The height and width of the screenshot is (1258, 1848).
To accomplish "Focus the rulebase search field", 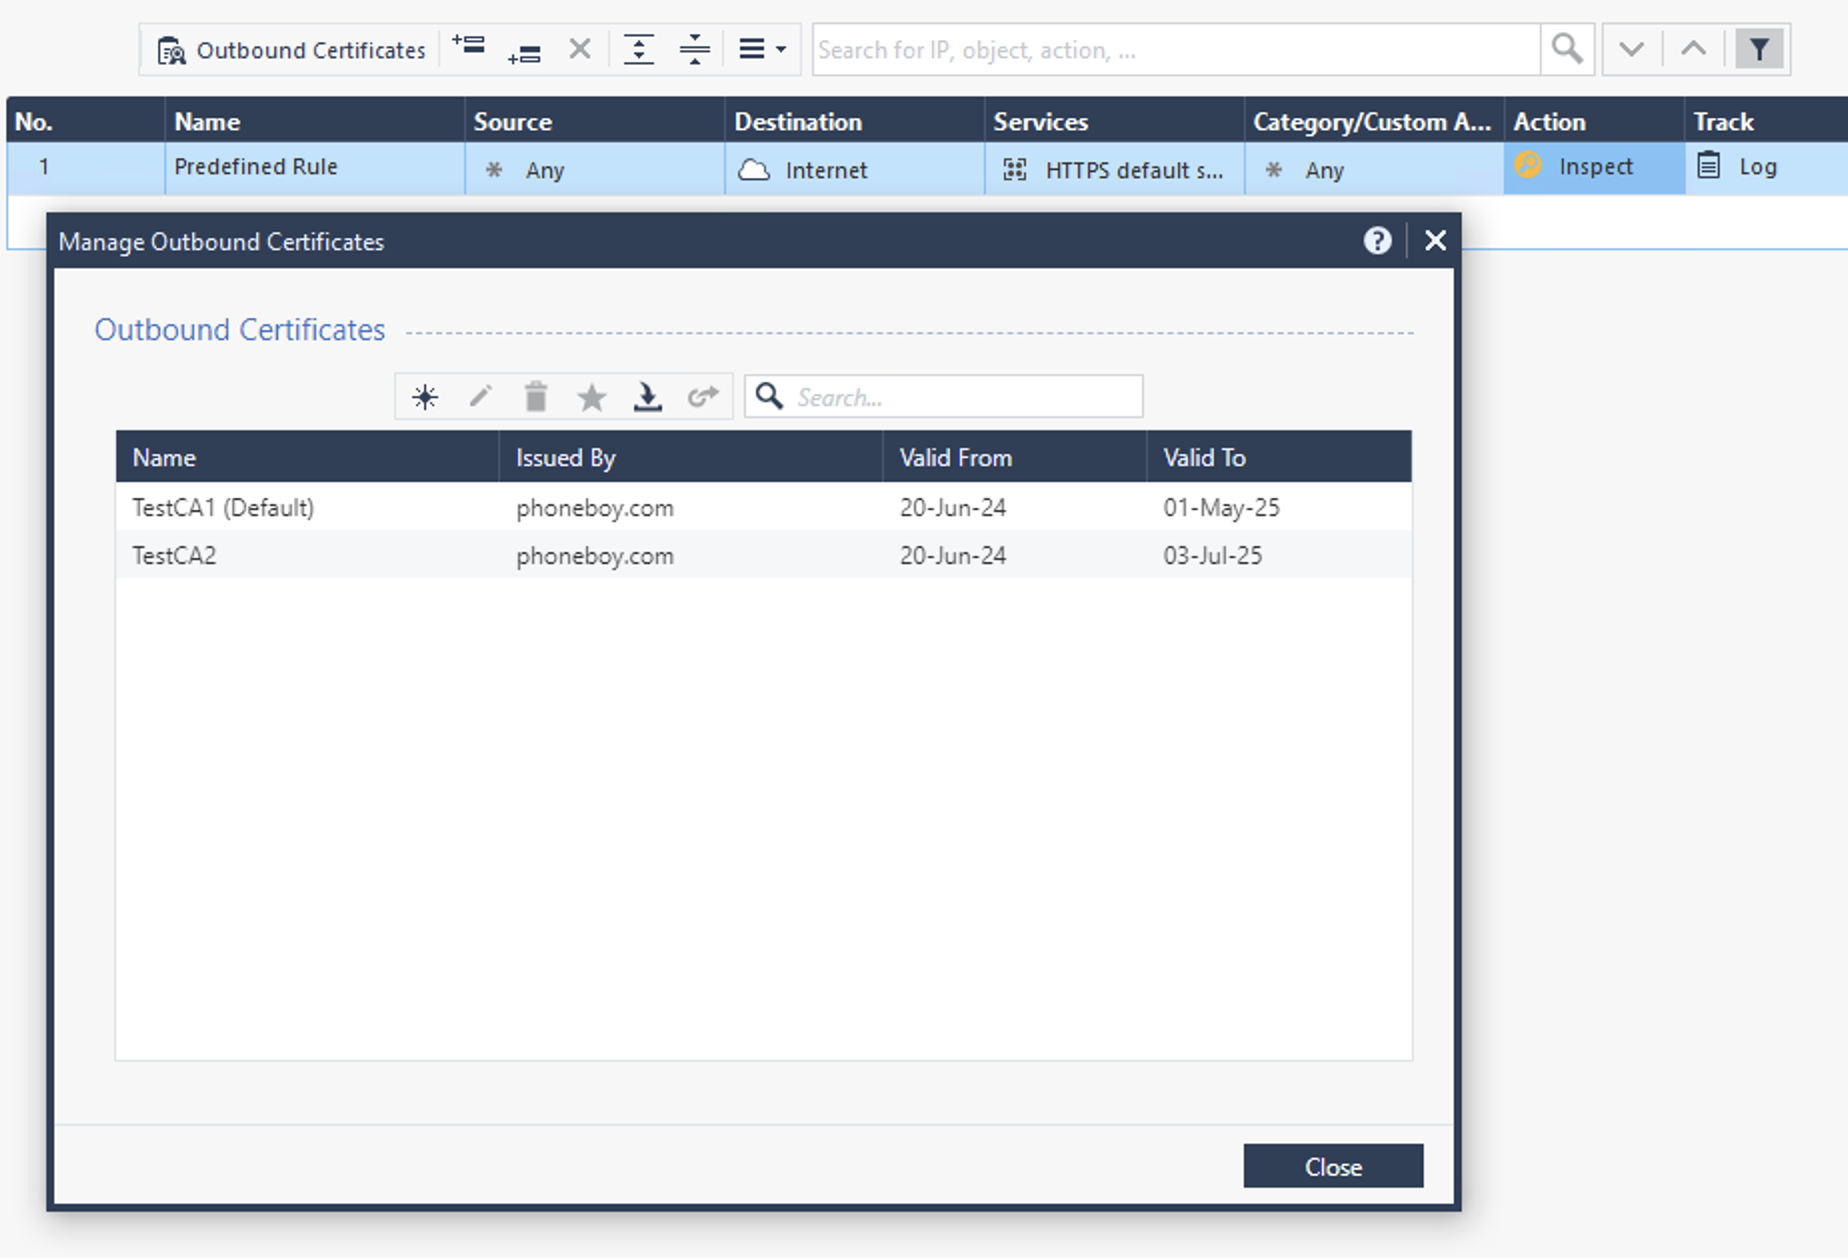I will pyautogui.click(x=1176, y=50).
